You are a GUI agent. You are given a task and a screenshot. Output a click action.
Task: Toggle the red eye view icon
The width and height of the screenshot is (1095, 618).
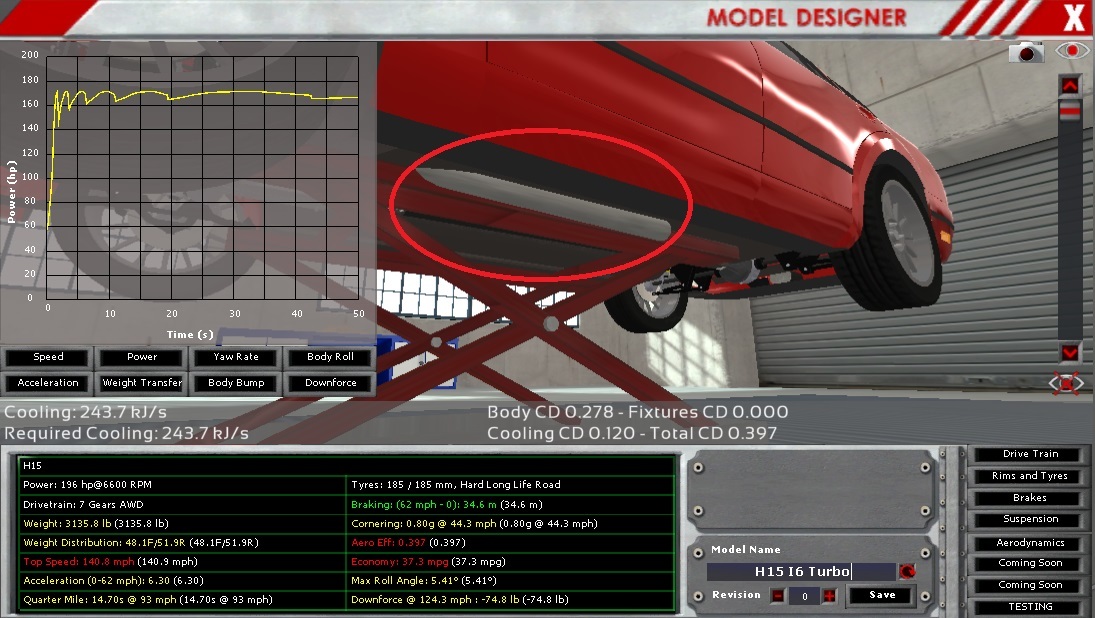tap(1071, 51)
